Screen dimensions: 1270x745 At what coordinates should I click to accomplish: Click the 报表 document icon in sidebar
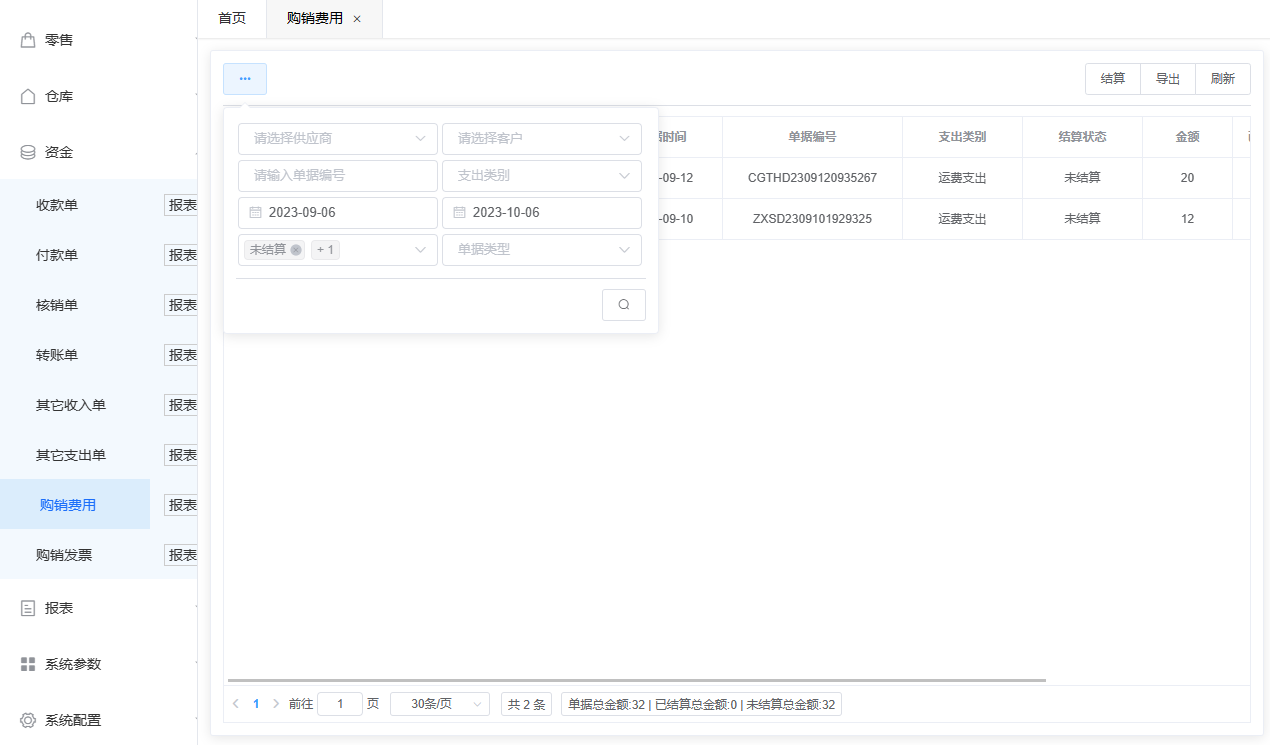point(28,608)
